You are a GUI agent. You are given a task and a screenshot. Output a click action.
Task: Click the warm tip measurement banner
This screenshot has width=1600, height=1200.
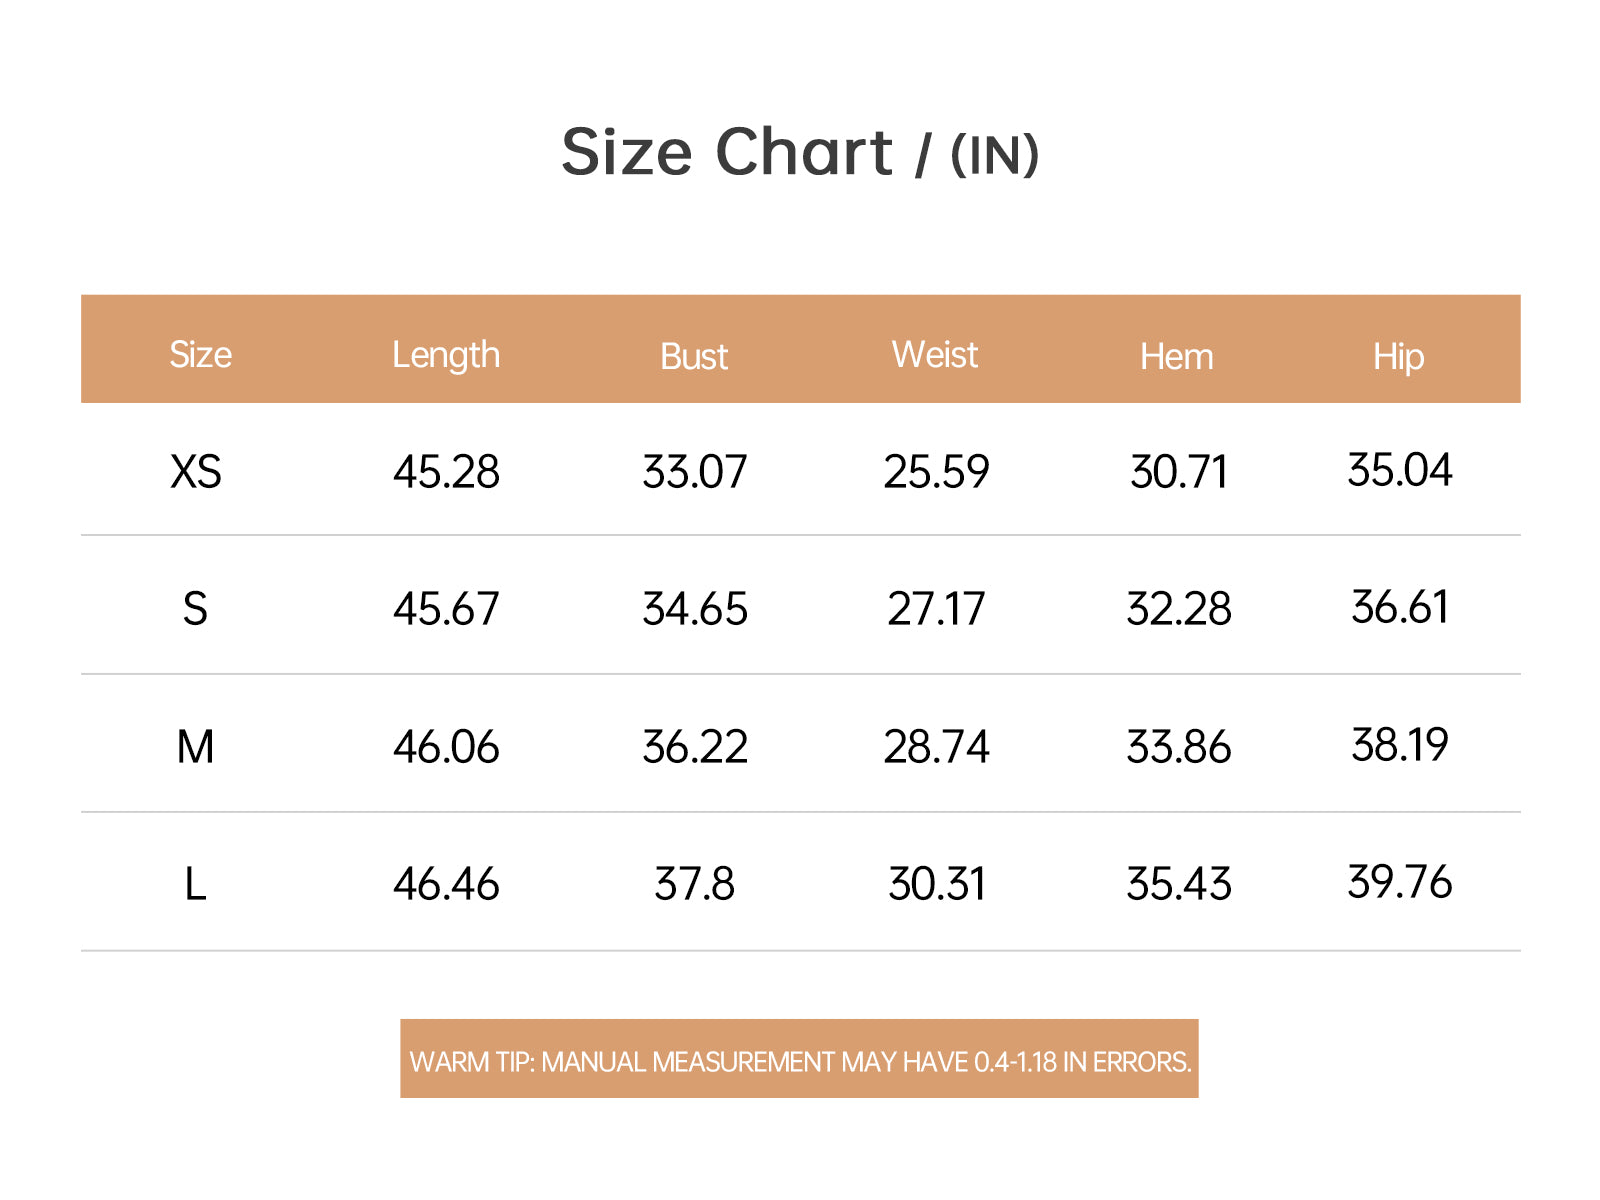click(x=799, y=1059)
